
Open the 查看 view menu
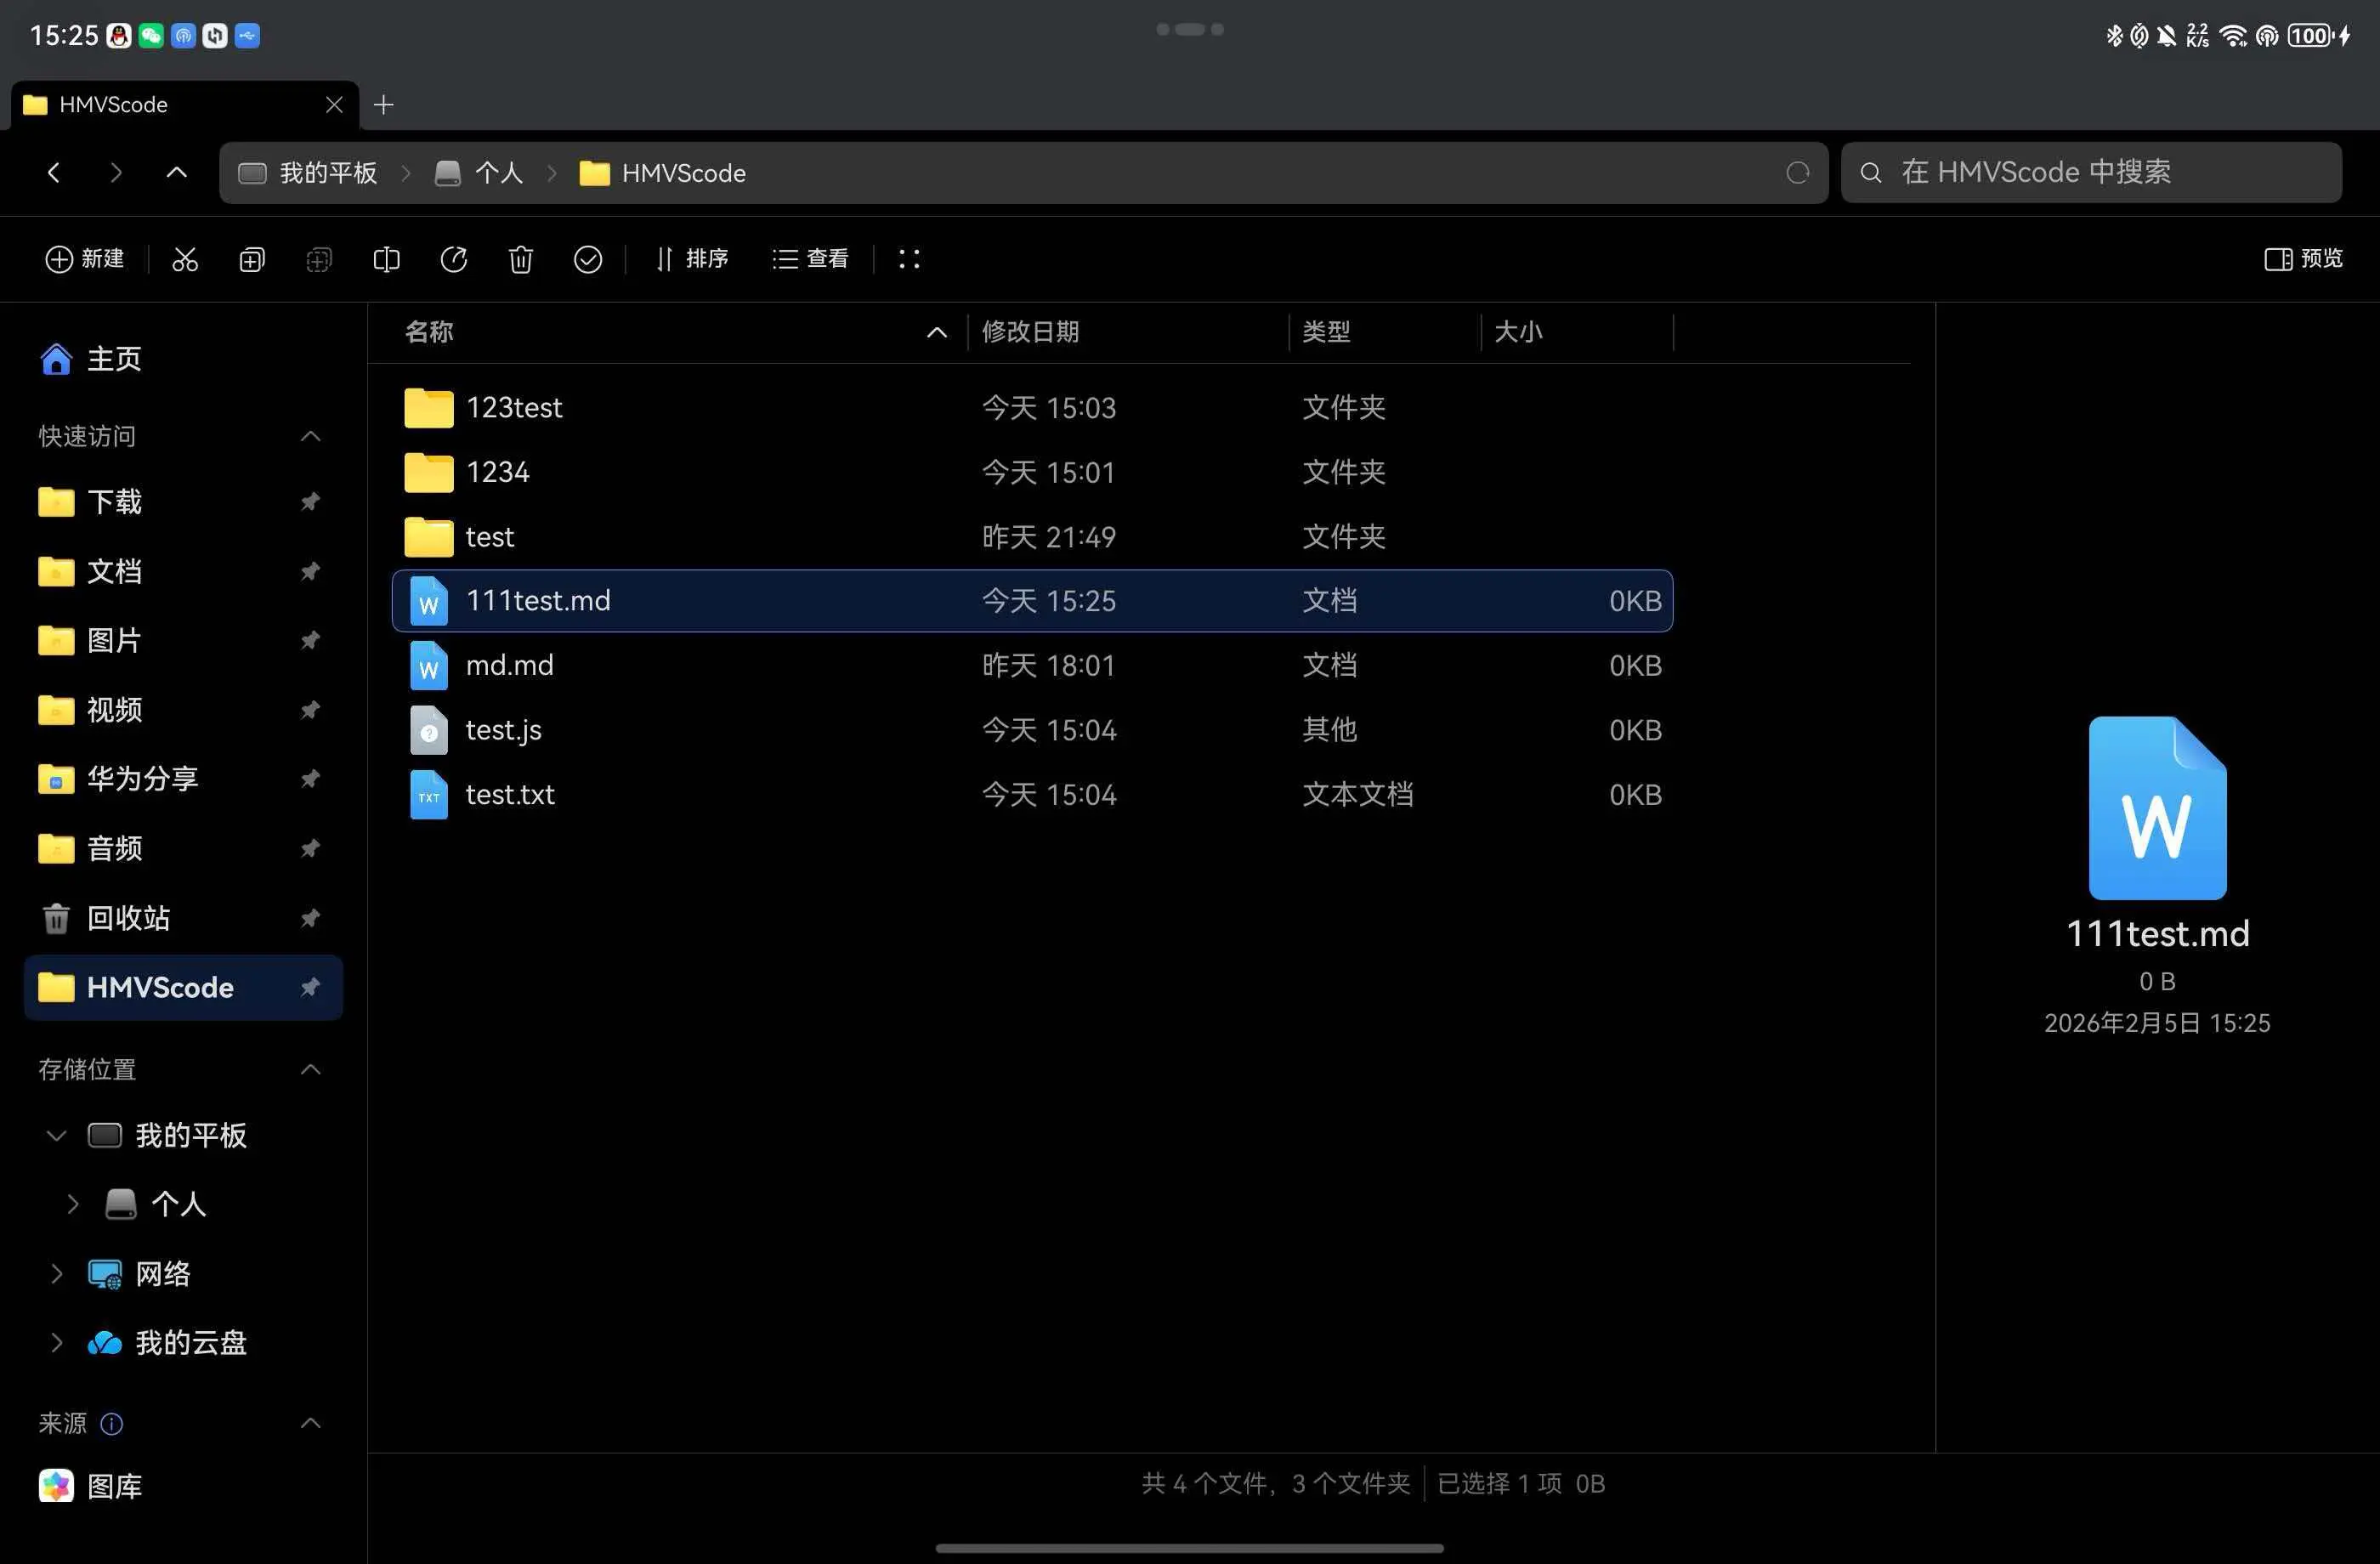(x=811, y=259)
